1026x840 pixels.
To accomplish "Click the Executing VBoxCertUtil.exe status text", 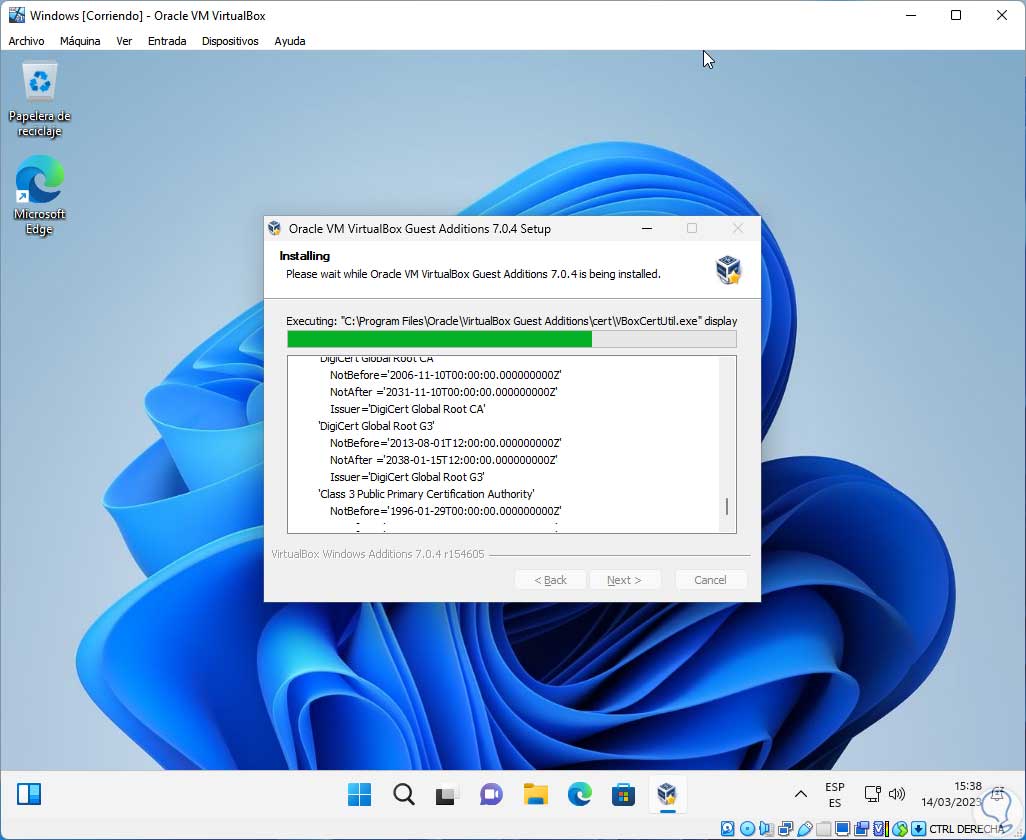I will click(512, 321).
